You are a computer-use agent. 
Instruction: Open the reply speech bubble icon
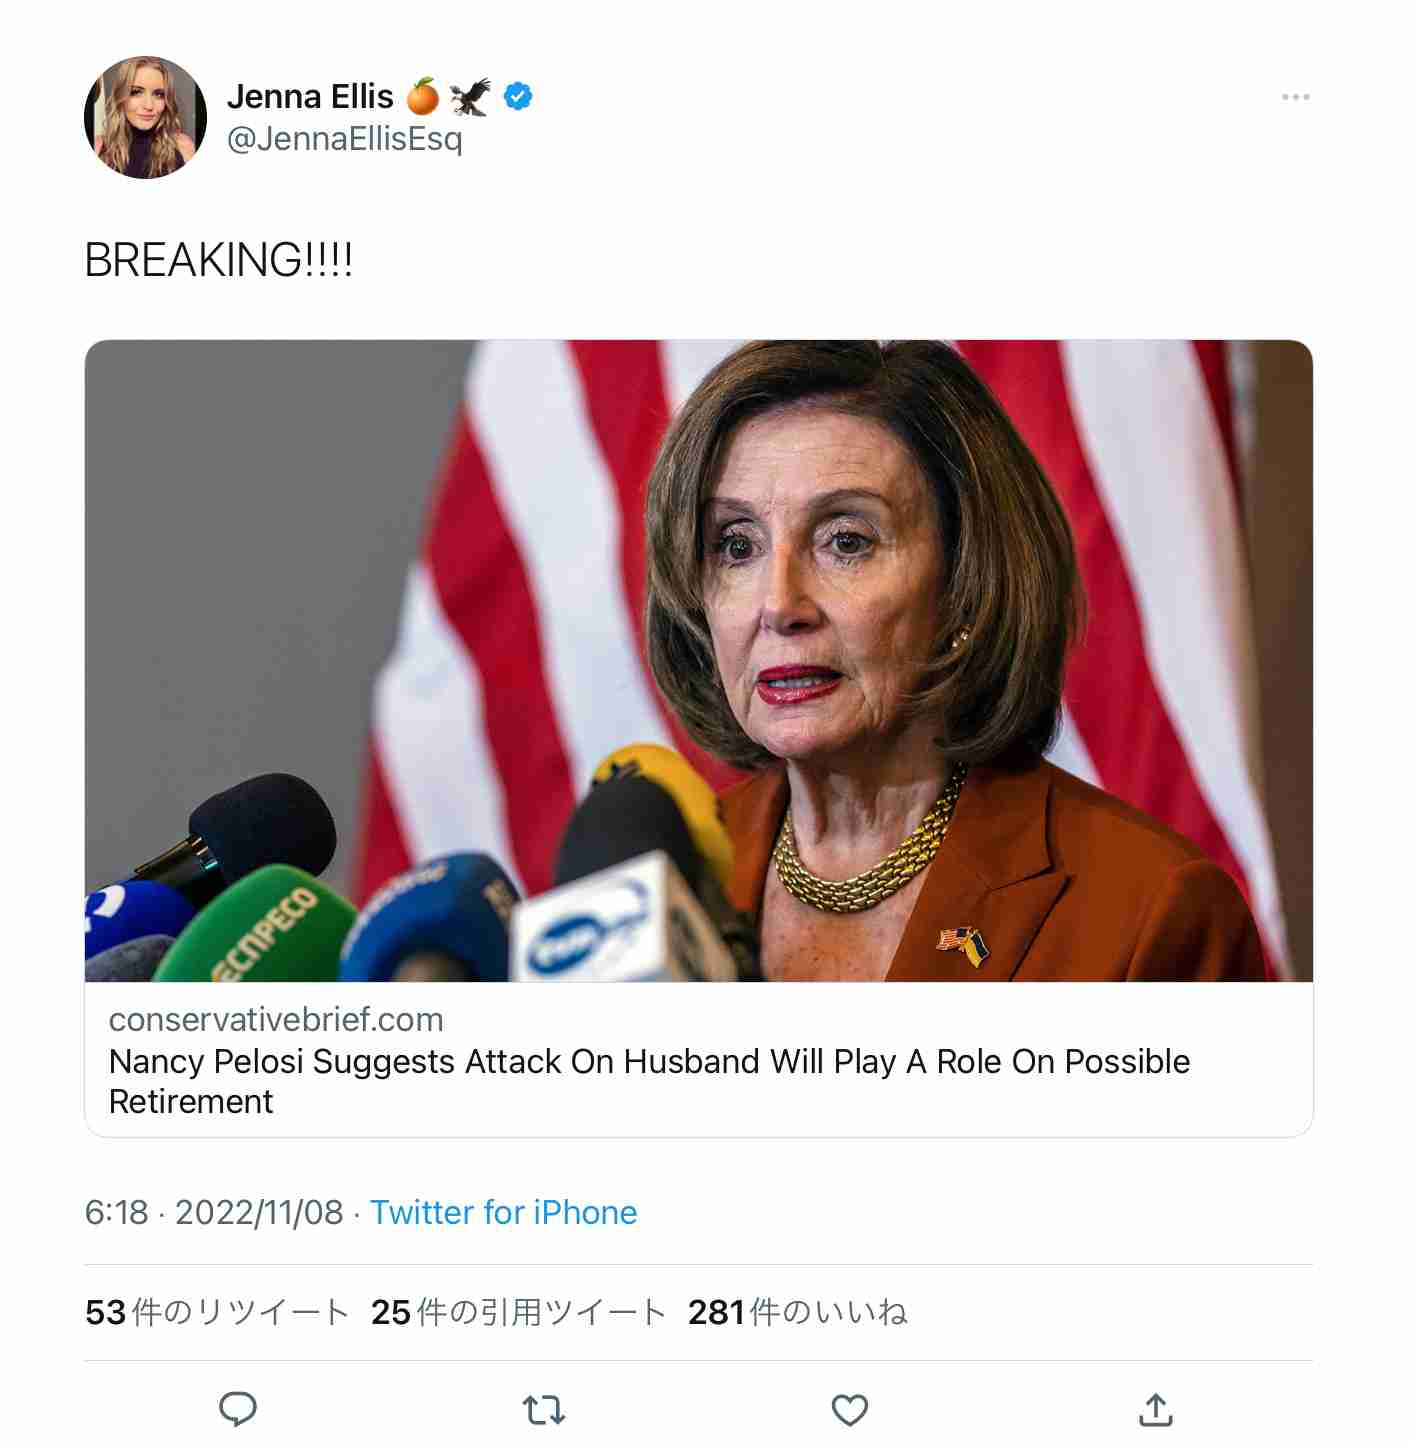tap(238, 1409)
